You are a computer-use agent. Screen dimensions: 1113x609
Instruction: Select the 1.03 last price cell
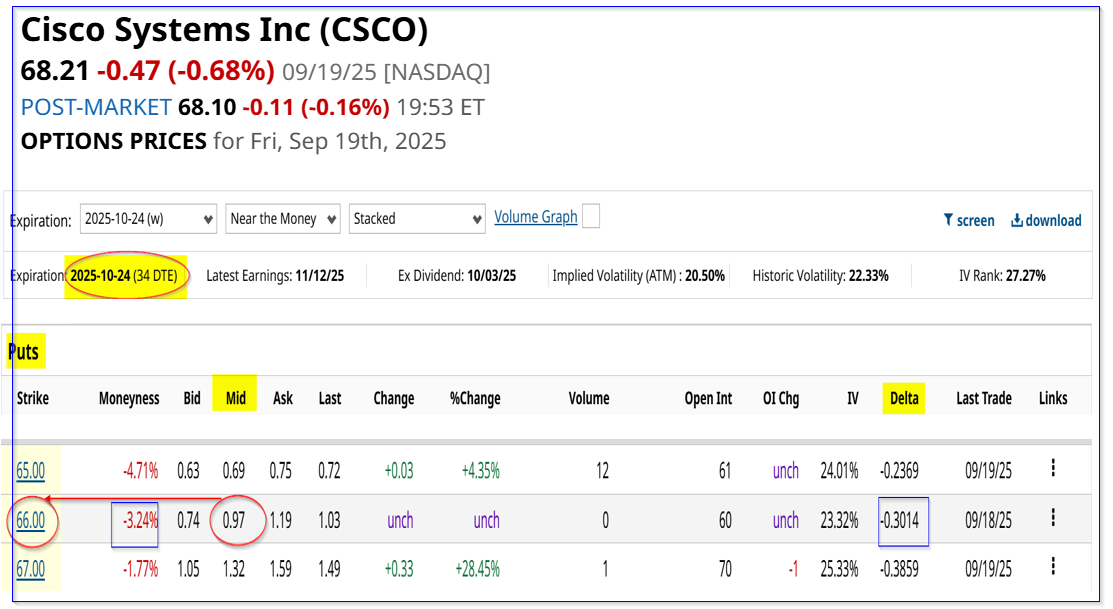point(329,520)
